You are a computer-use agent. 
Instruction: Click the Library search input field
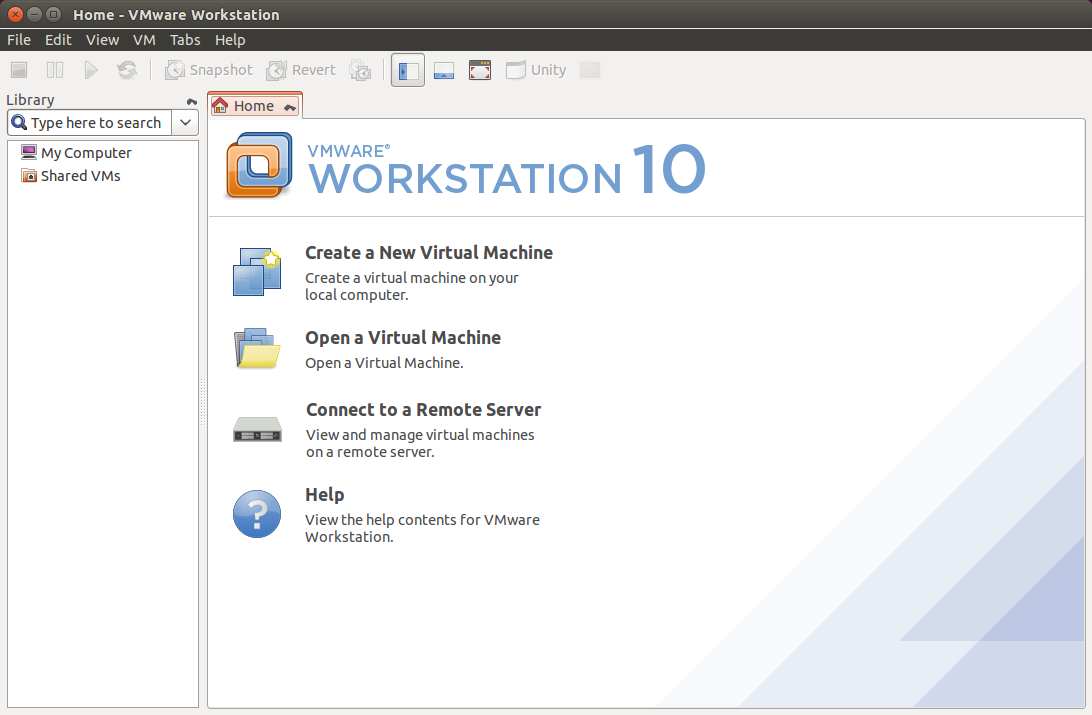coord(95,122)
